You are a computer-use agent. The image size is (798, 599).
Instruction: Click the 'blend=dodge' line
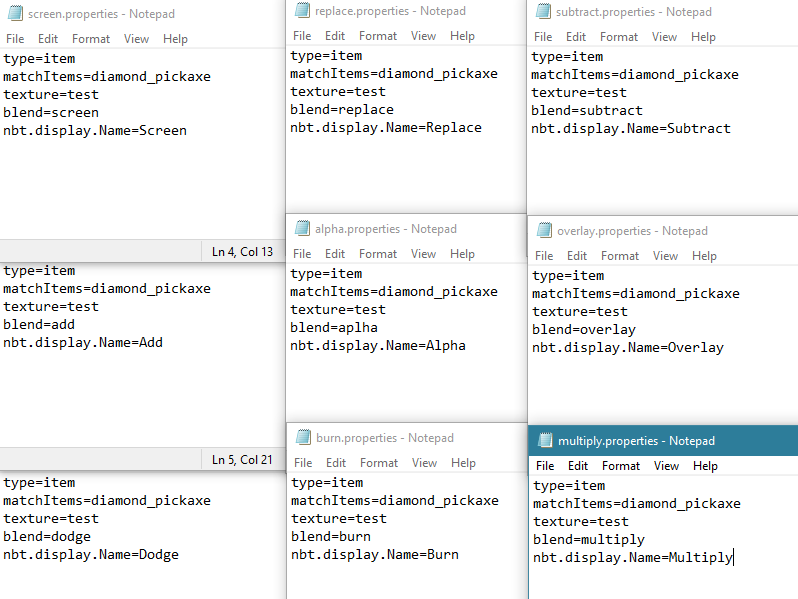pyautogui.click(x=47, y=536)
